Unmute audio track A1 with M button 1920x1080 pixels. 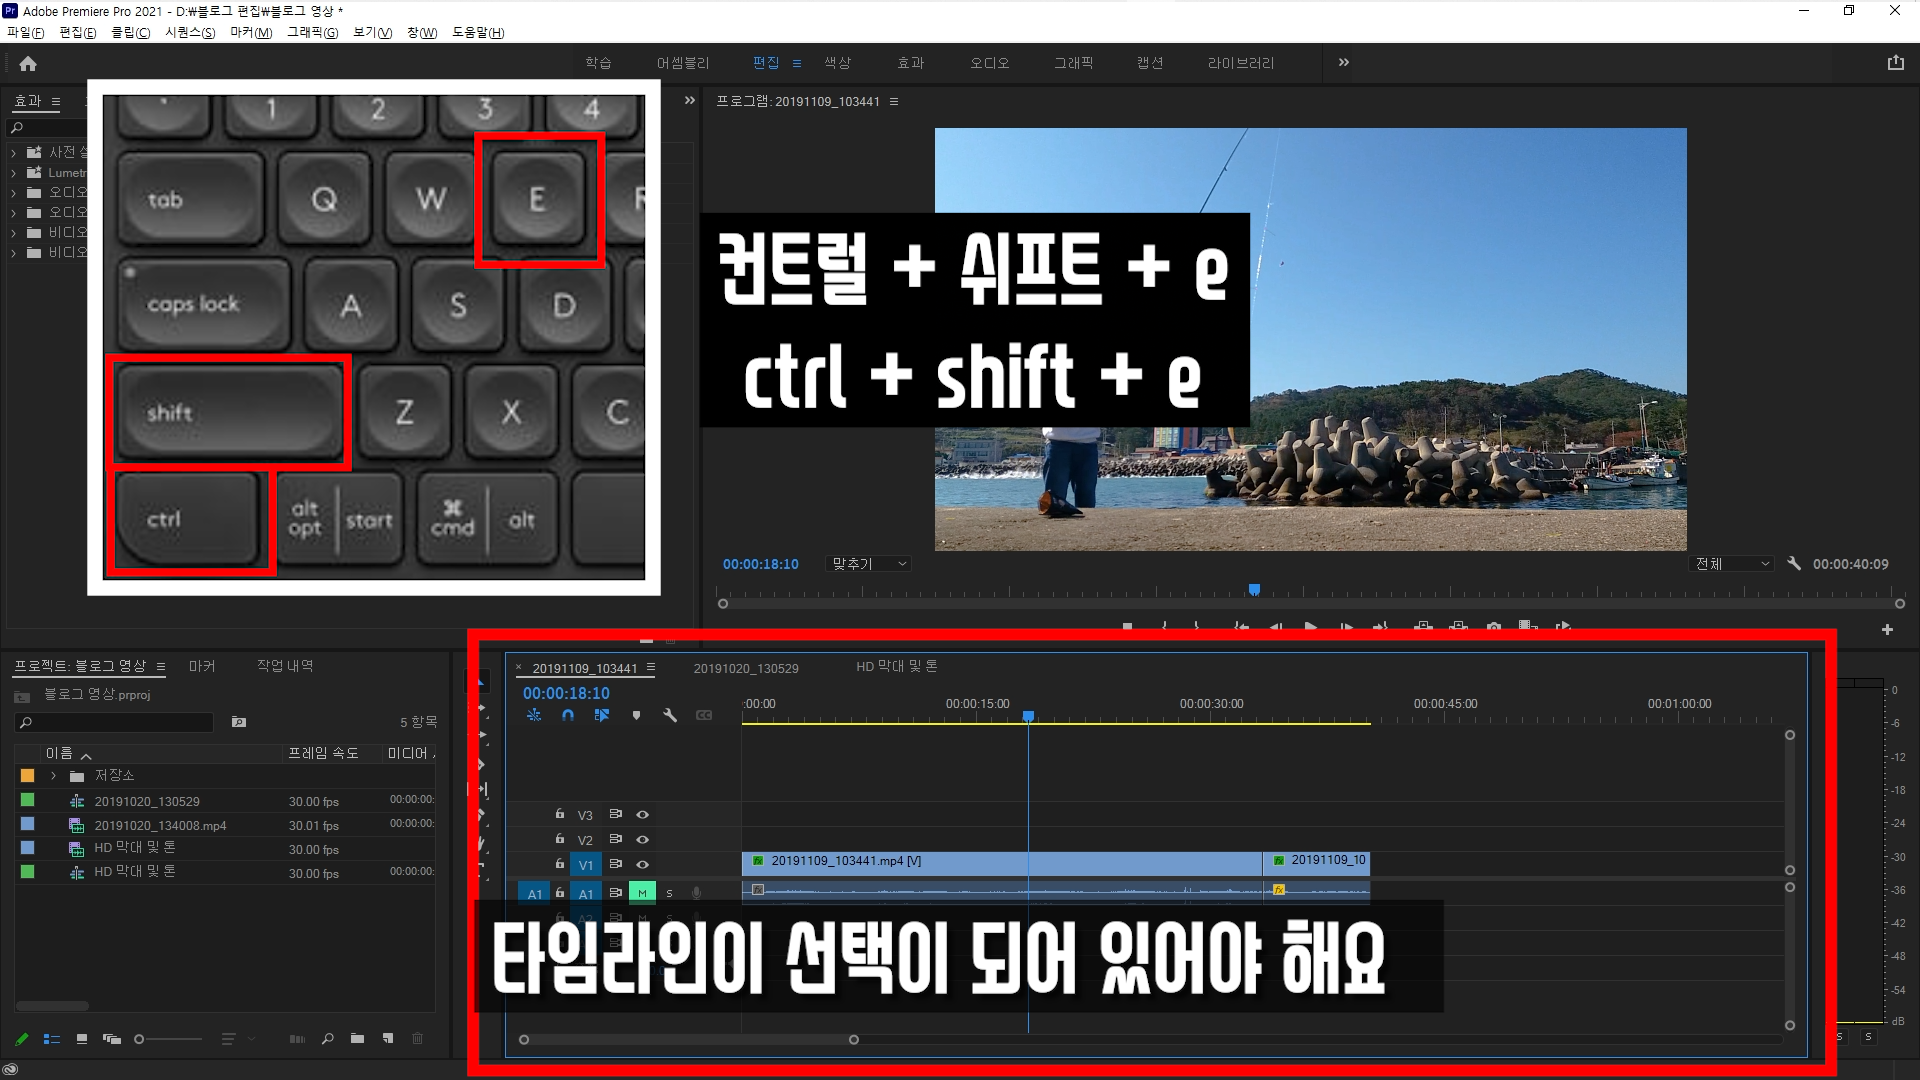click(642, 893)
